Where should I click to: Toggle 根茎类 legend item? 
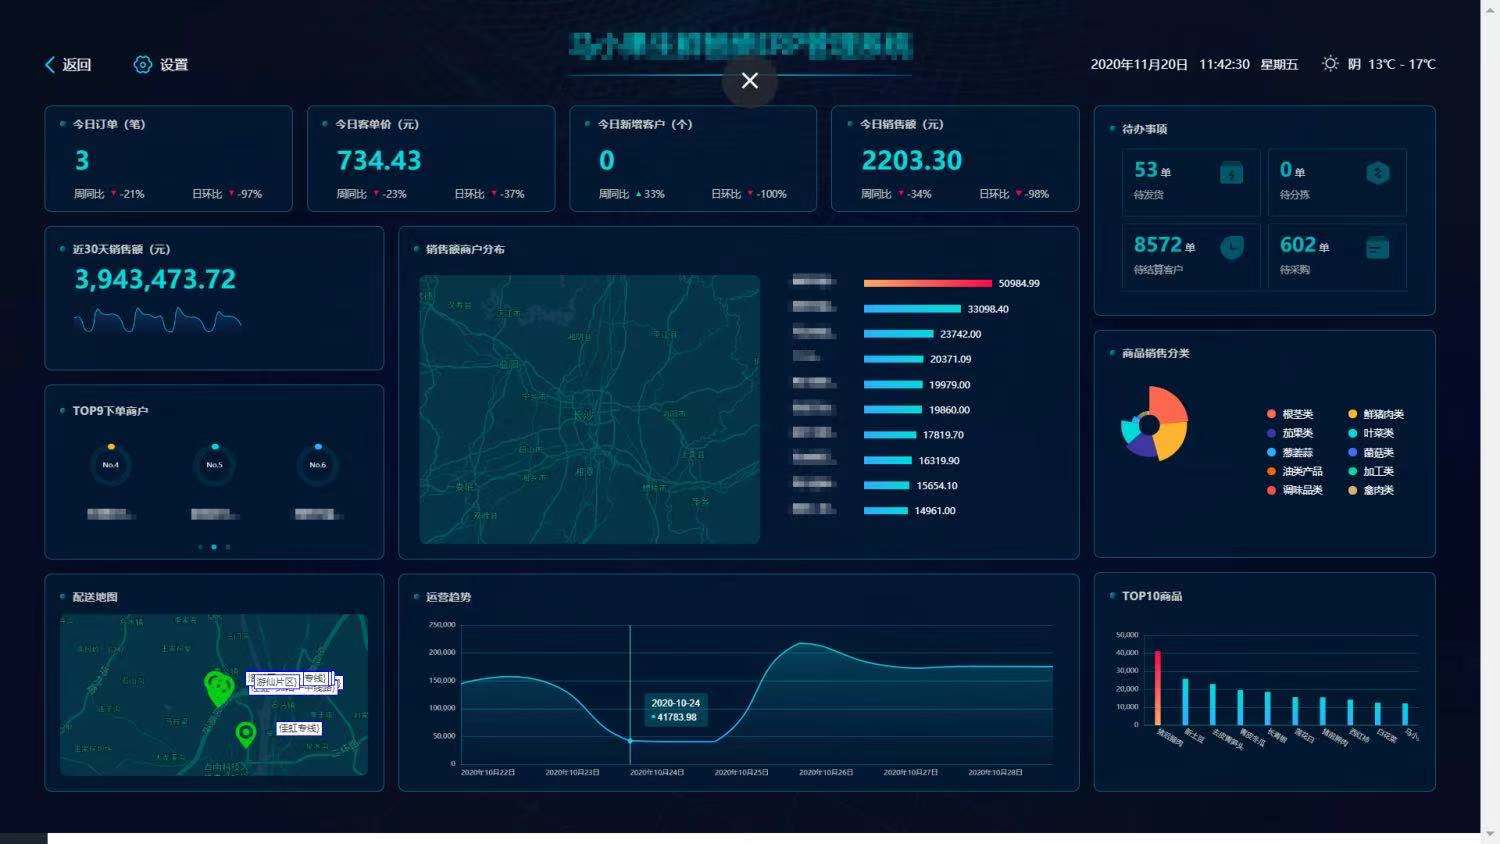click(1290, 414)
